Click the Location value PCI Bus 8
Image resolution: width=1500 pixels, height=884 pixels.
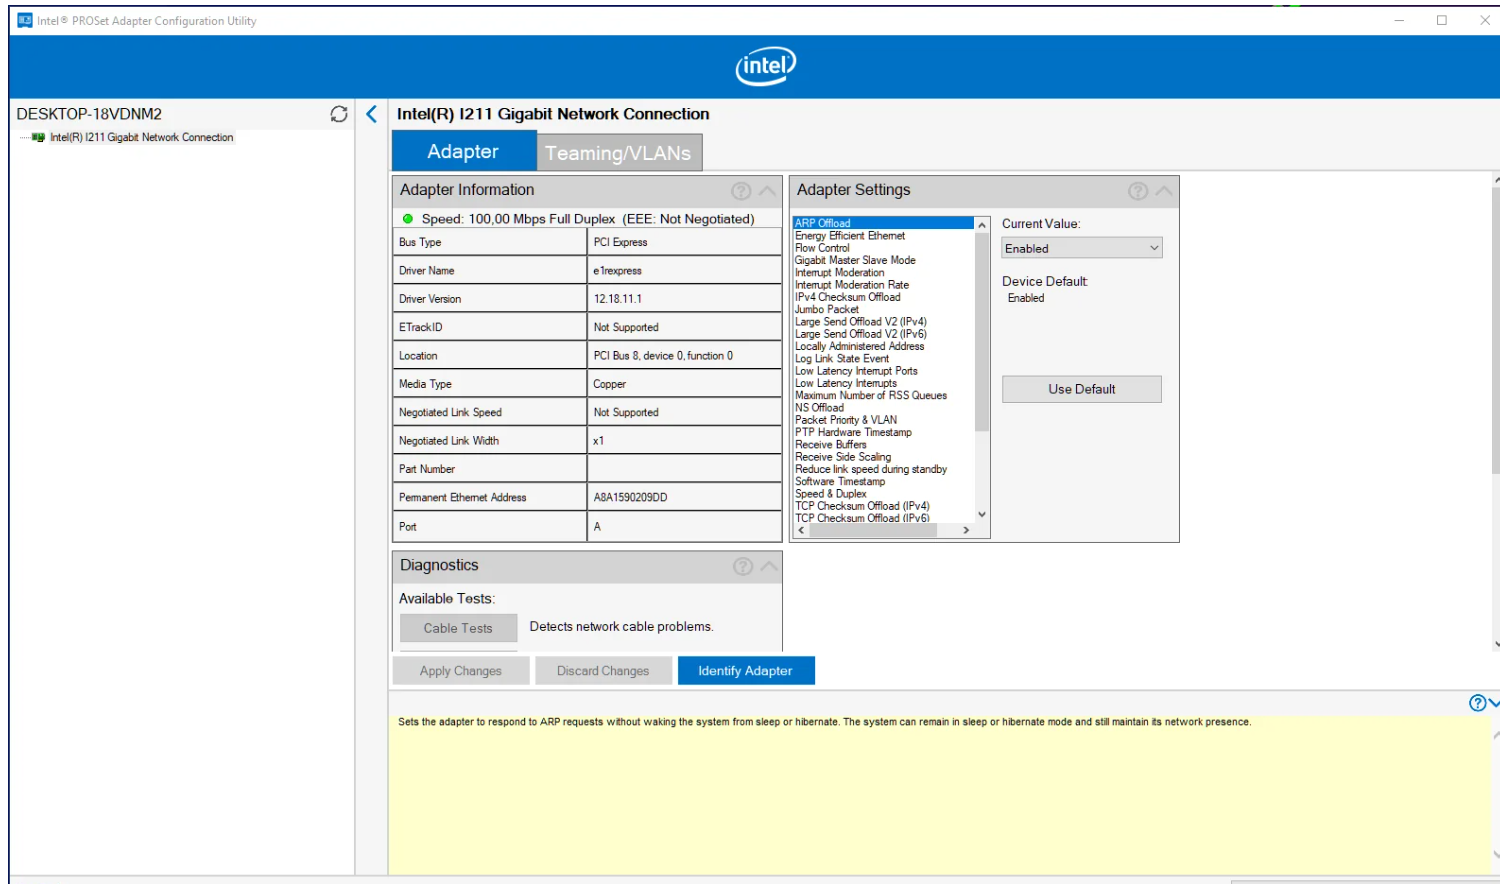(663, 356)
